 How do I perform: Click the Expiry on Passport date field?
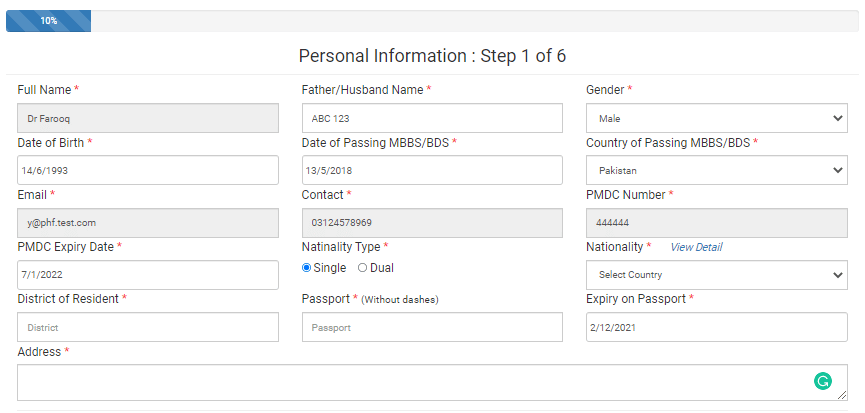717,327
